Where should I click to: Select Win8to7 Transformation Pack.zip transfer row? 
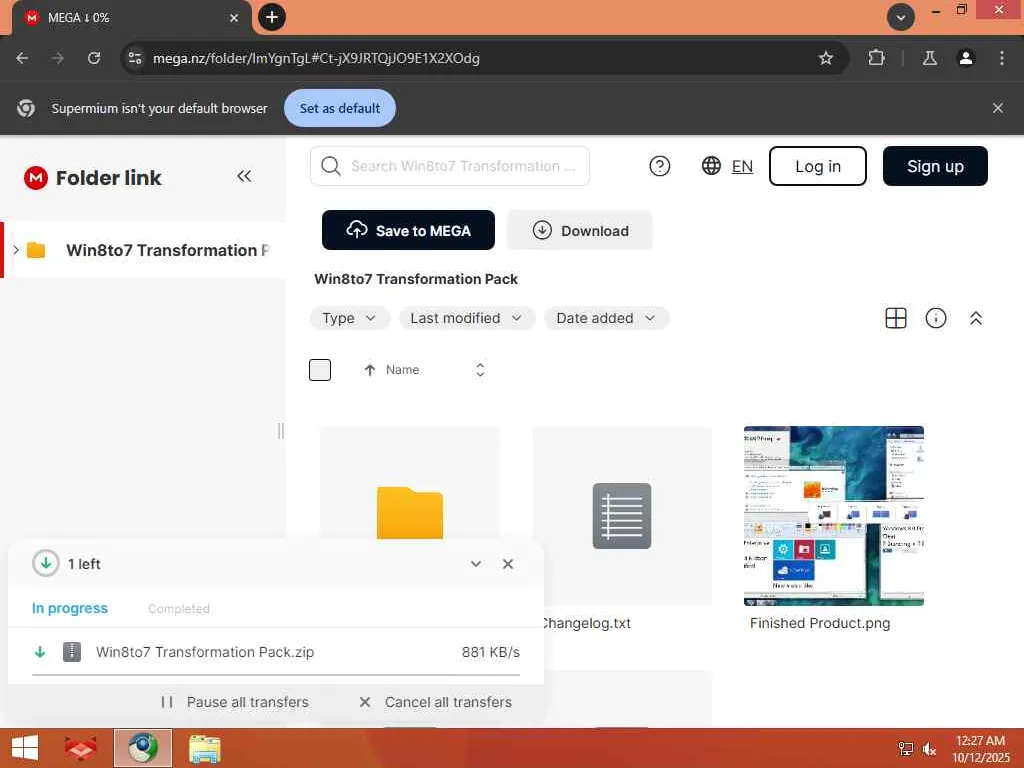click(276, 652)
